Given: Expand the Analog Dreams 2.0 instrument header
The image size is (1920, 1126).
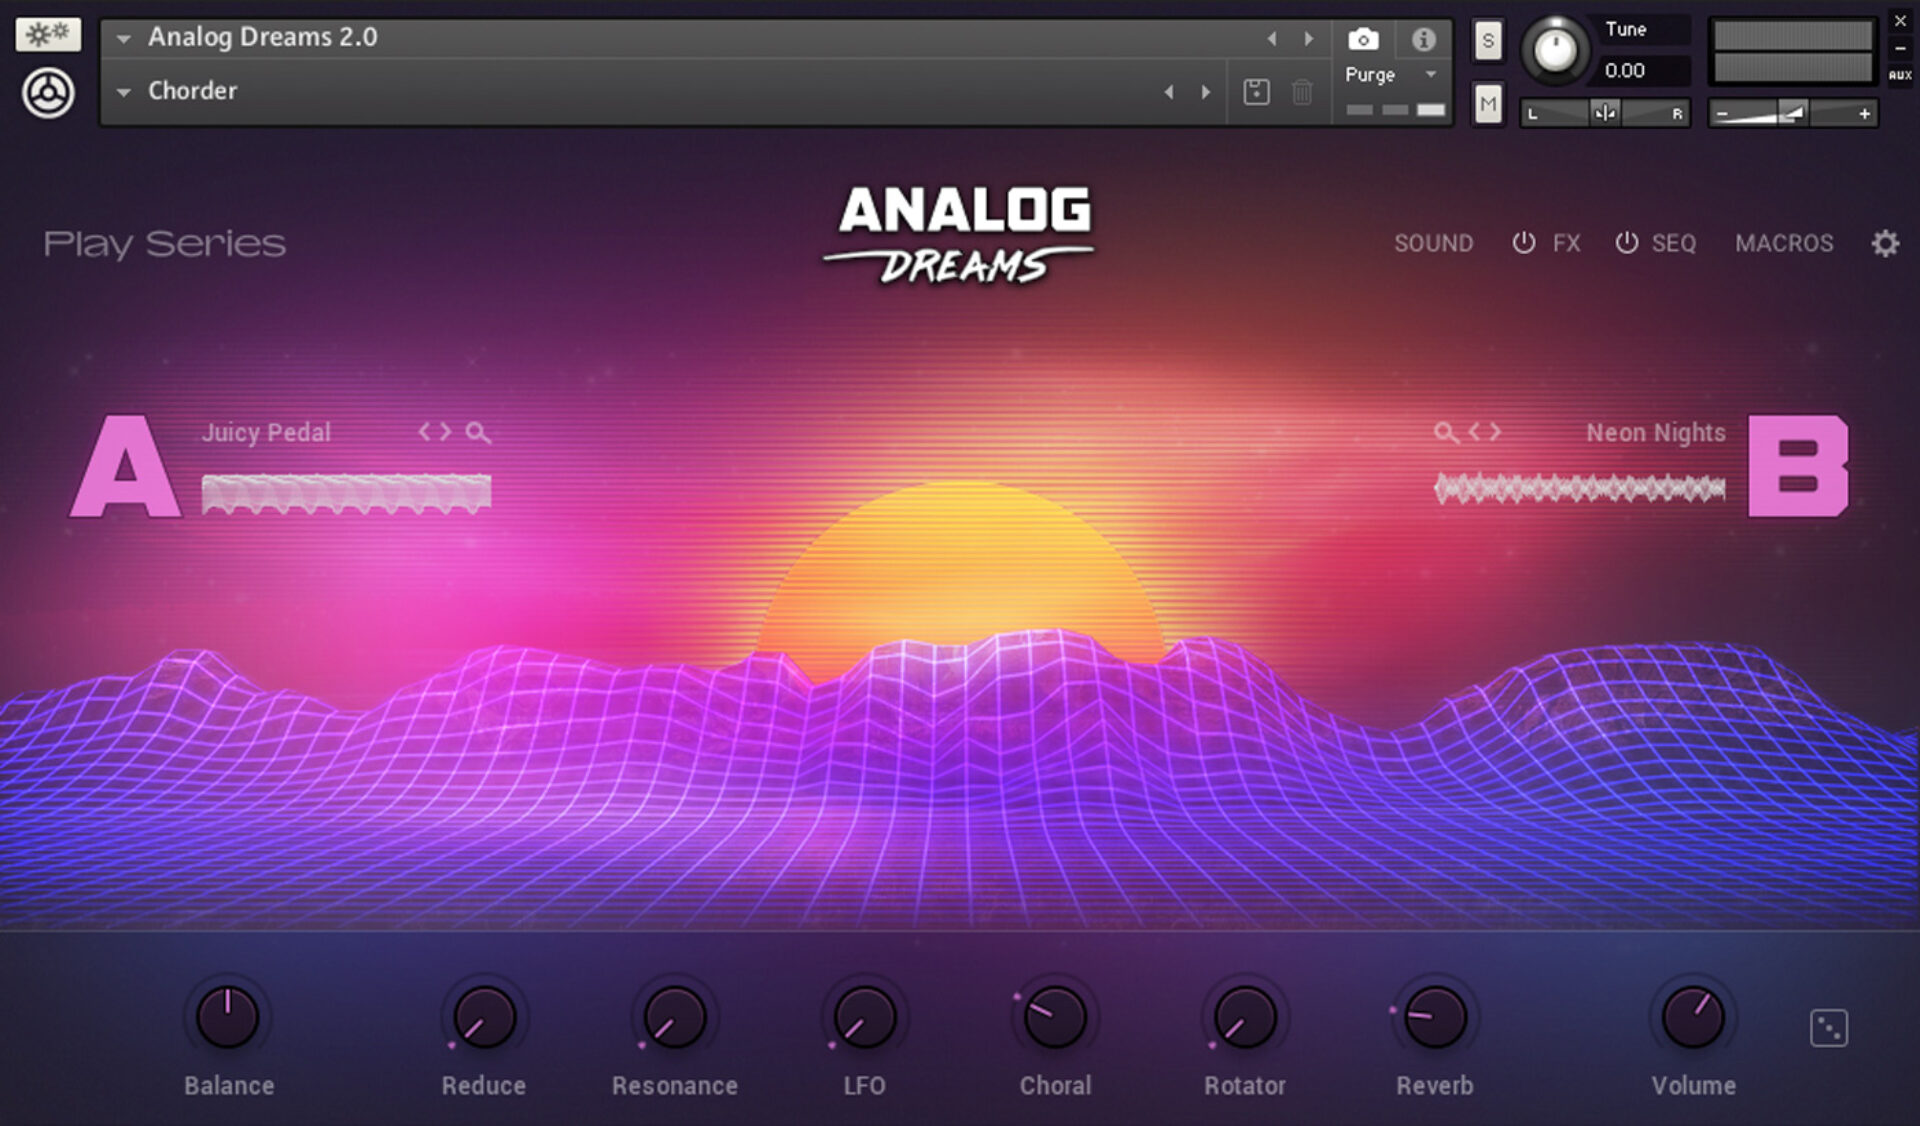Looking at the screenshot, I should click(x=122, y=37).
